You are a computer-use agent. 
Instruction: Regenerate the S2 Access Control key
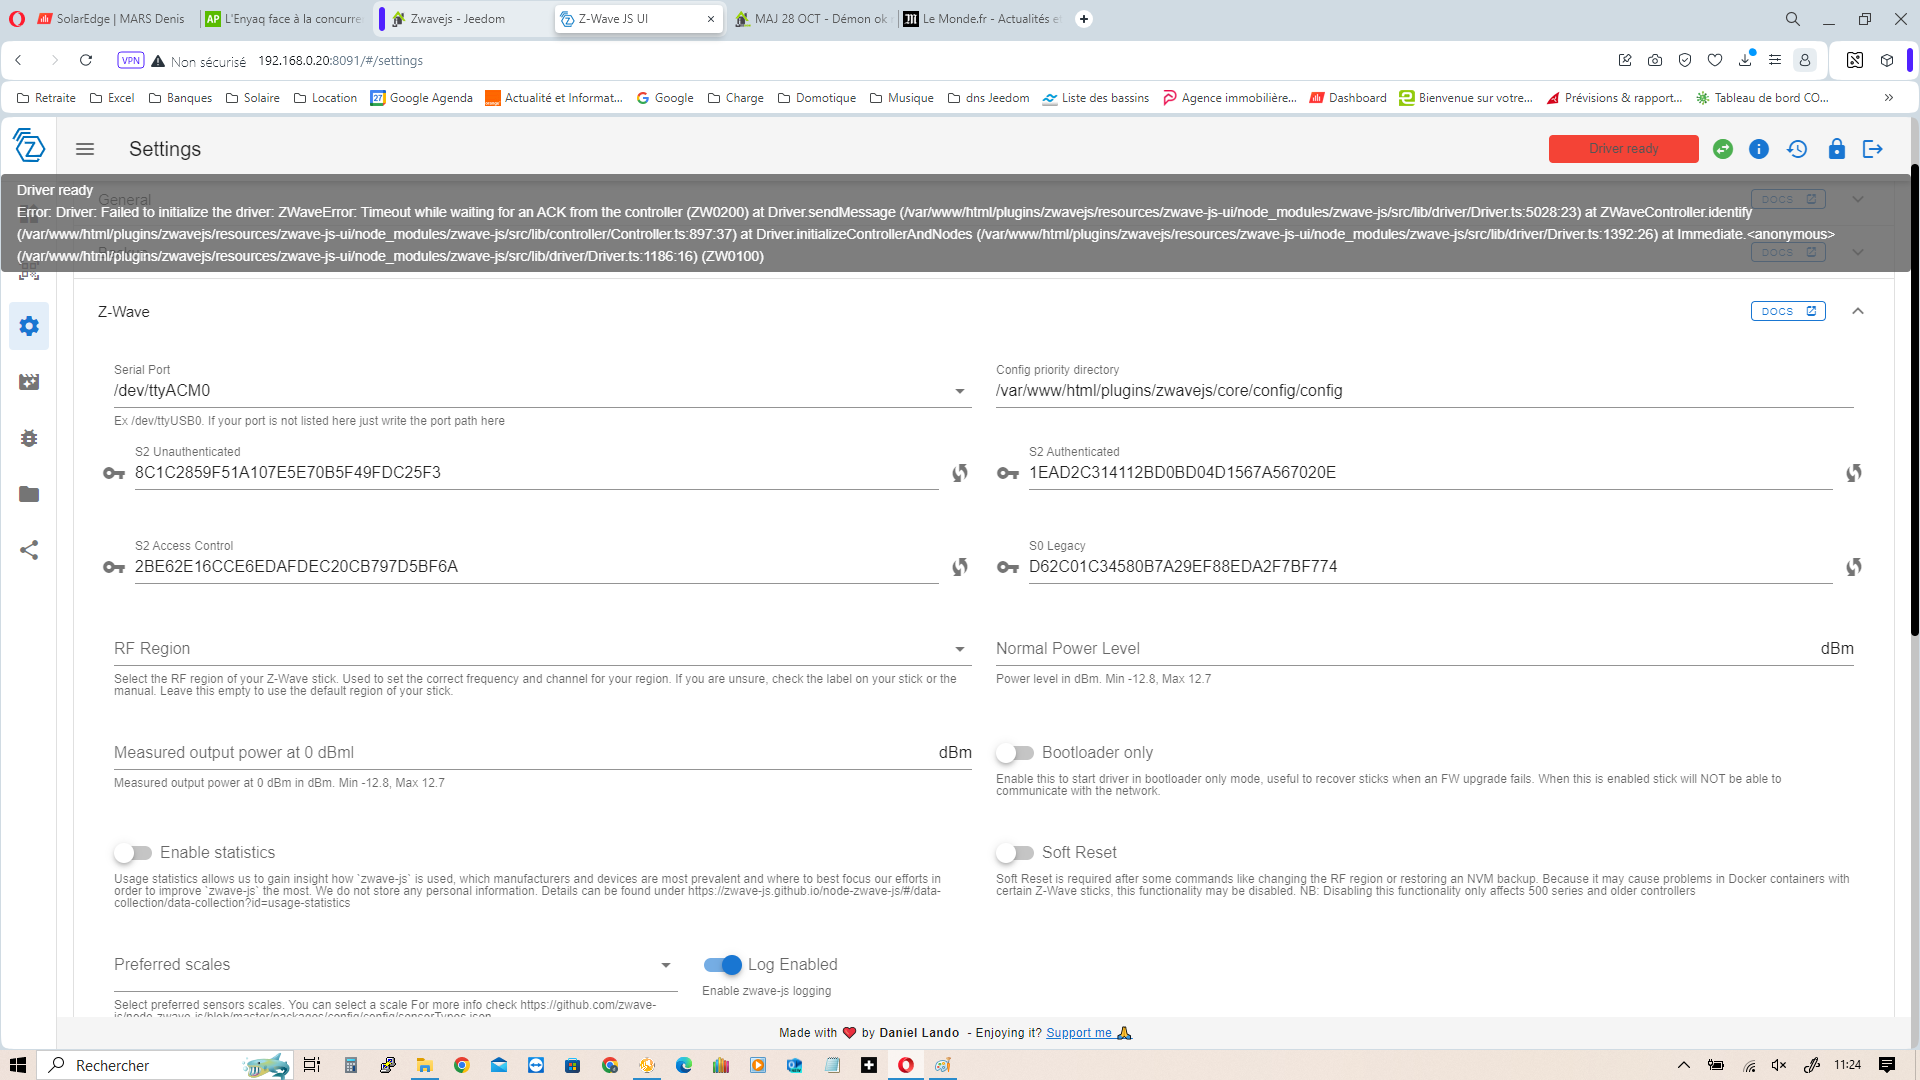click(960, 567)
